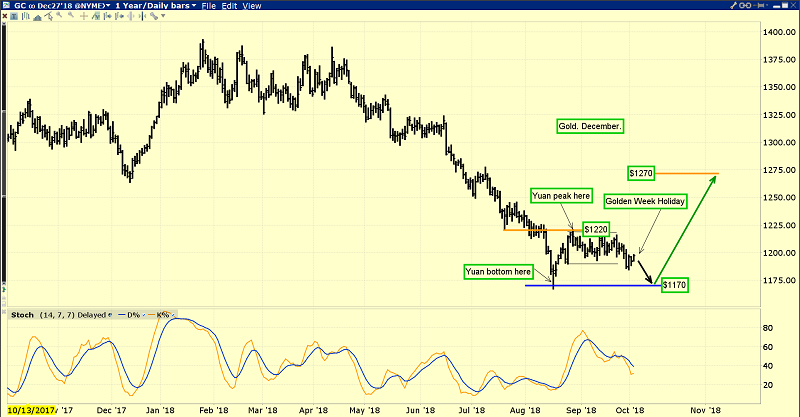Close the toolbar with red X
The image size is (800, 417).
point(5,16)
